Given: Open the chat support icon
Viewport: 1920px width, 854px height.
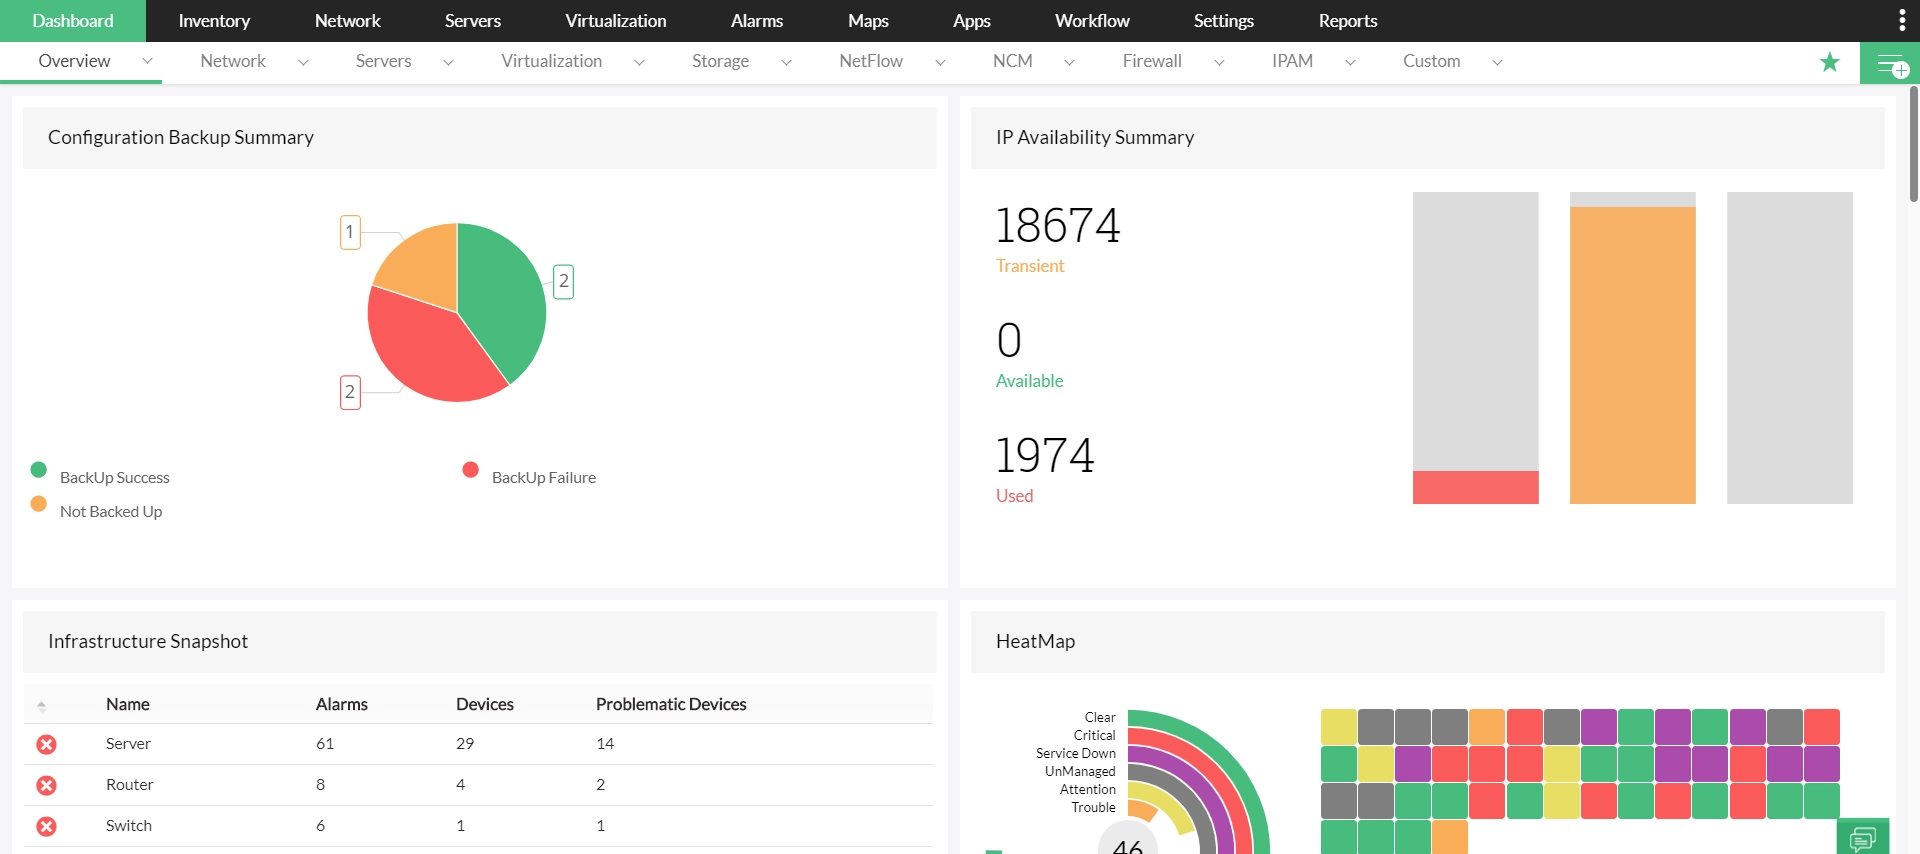Looking at the screenshot, I should (x=1863, y=838).
